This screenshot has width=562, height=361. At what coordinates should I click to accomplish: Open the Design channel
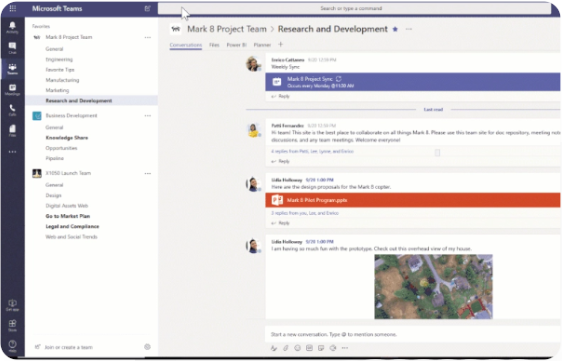click(x=53, y=195)
